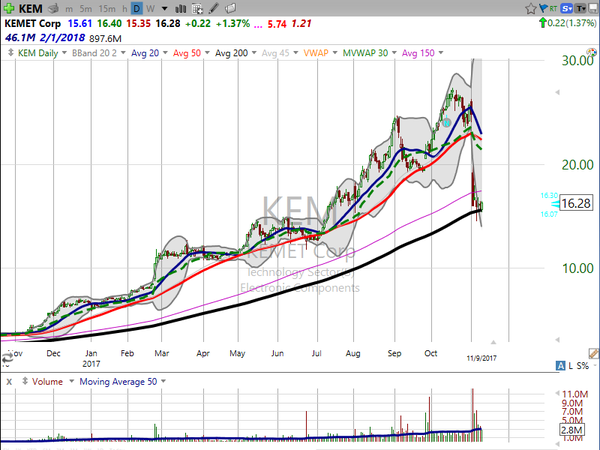Close the volume pane with X
The height and width of the screenshot is (450, 600).
[9, 382]
